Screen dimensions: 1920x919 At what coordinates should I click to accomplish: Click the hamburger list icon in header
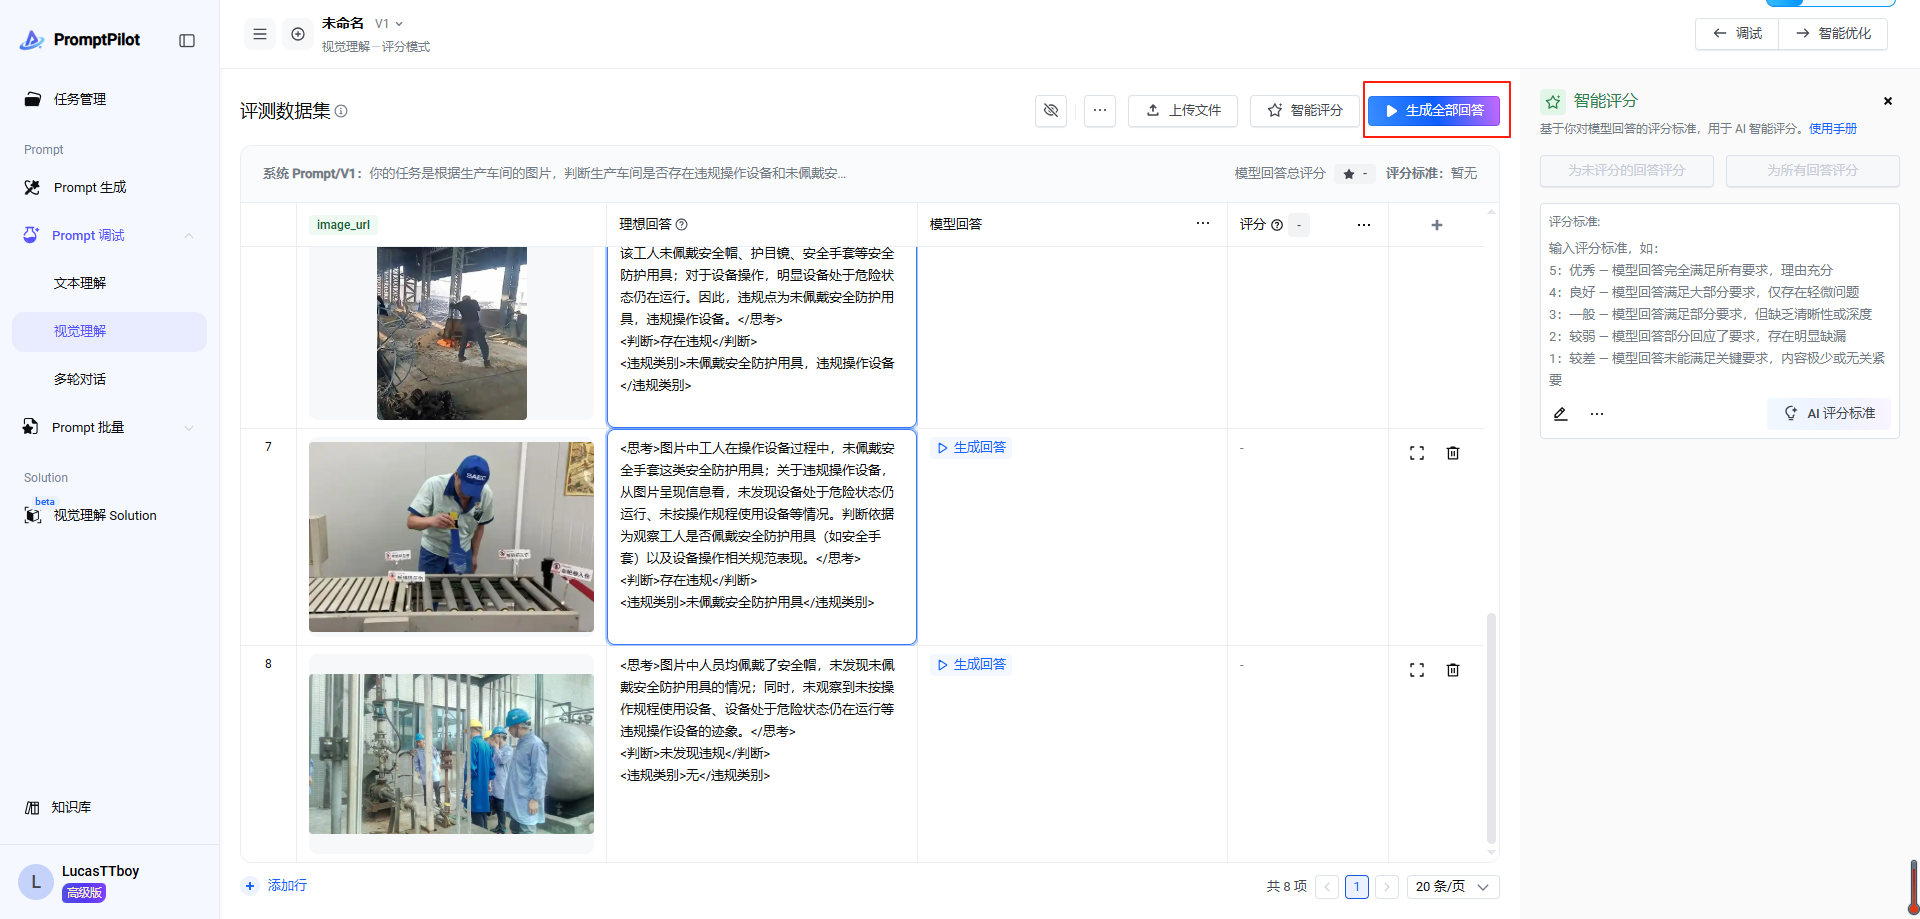260,34
